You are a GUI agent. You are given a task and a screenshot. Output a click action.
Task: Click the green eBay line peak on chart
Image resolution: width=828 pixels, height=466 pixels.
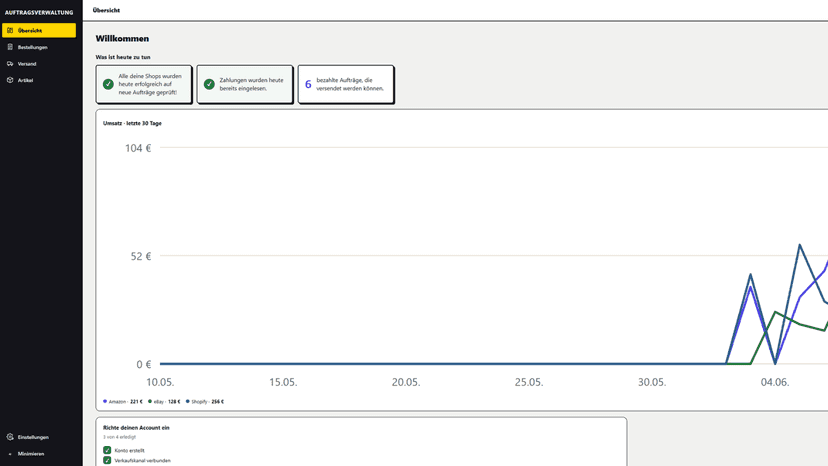(x=775, y=312)
